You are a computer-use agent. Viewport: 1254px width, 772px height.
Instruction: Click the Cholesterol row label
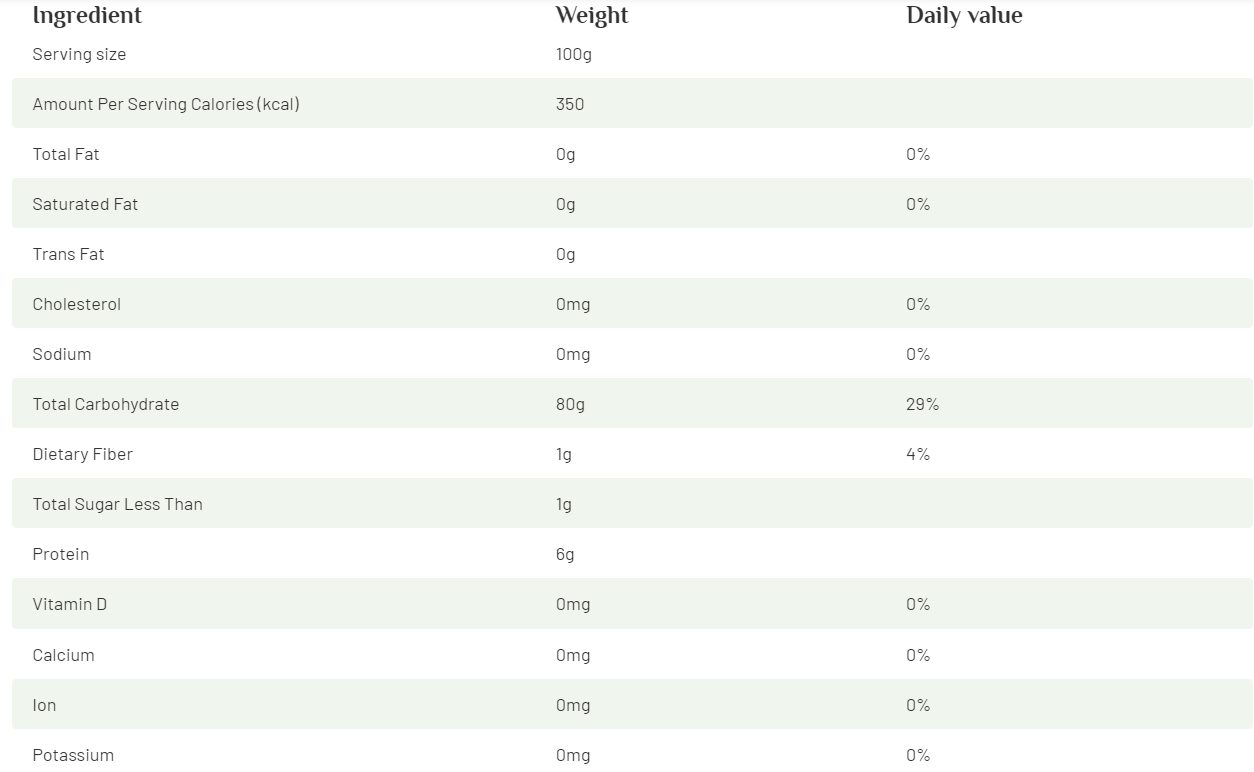coord(76,304)
